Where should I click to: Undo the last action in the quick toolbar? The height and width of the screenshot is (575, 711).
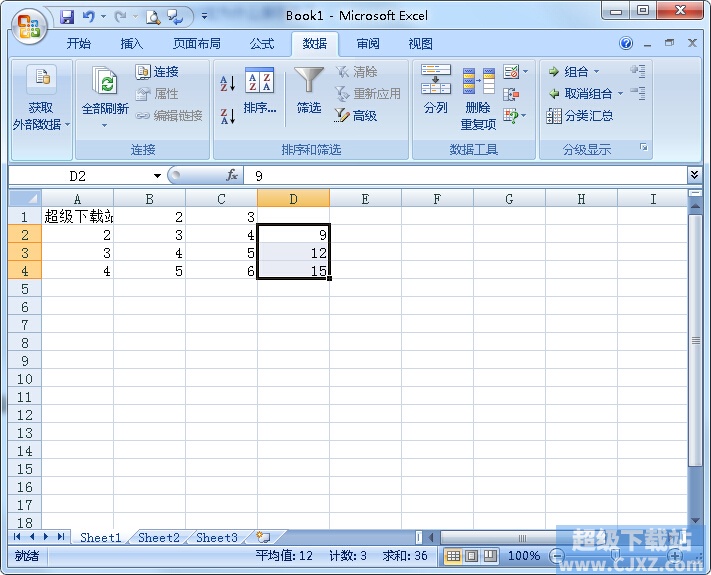(88, 17)
